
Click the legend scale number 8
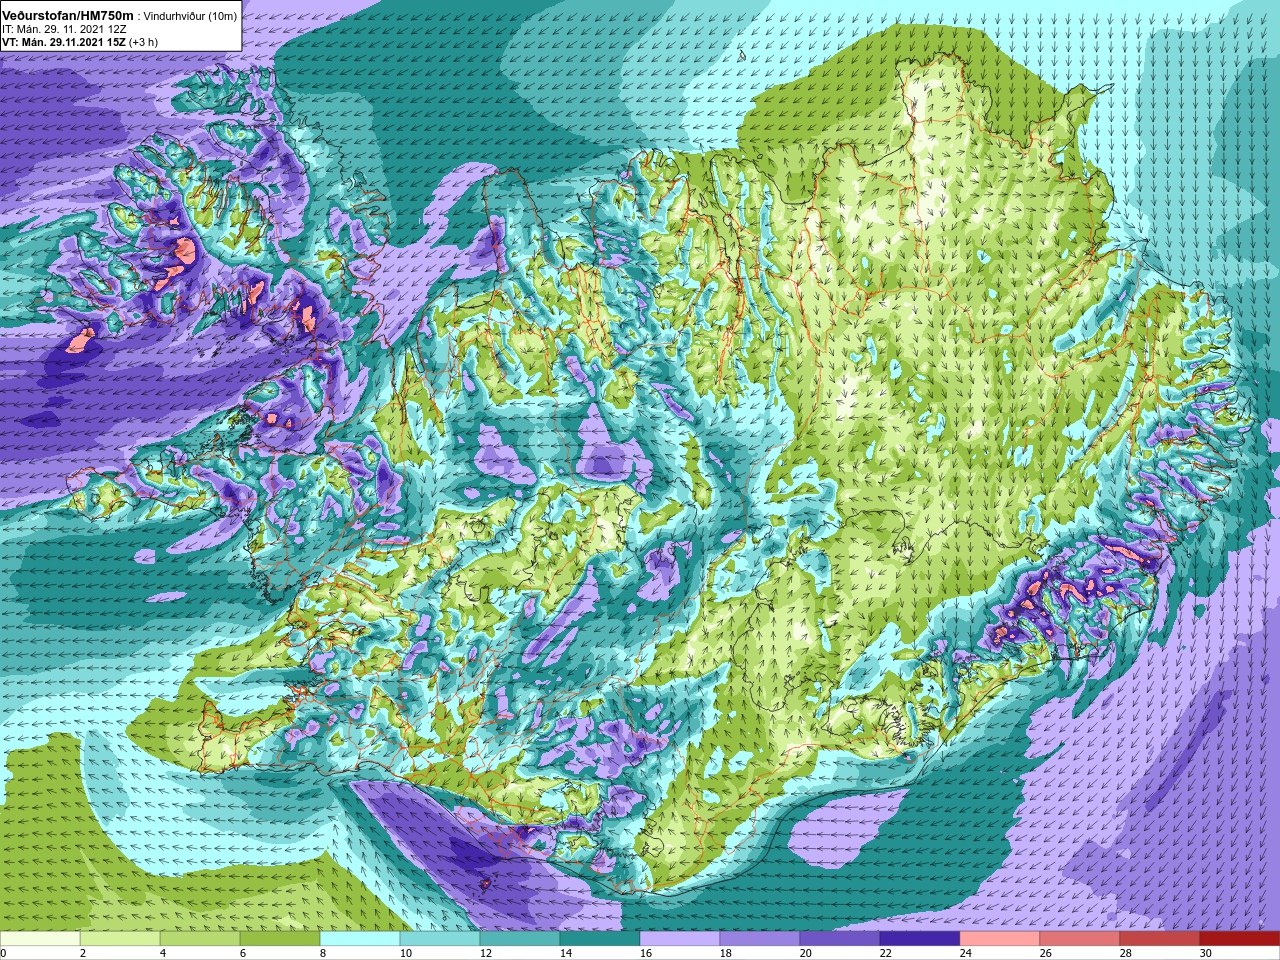point(324,953)
